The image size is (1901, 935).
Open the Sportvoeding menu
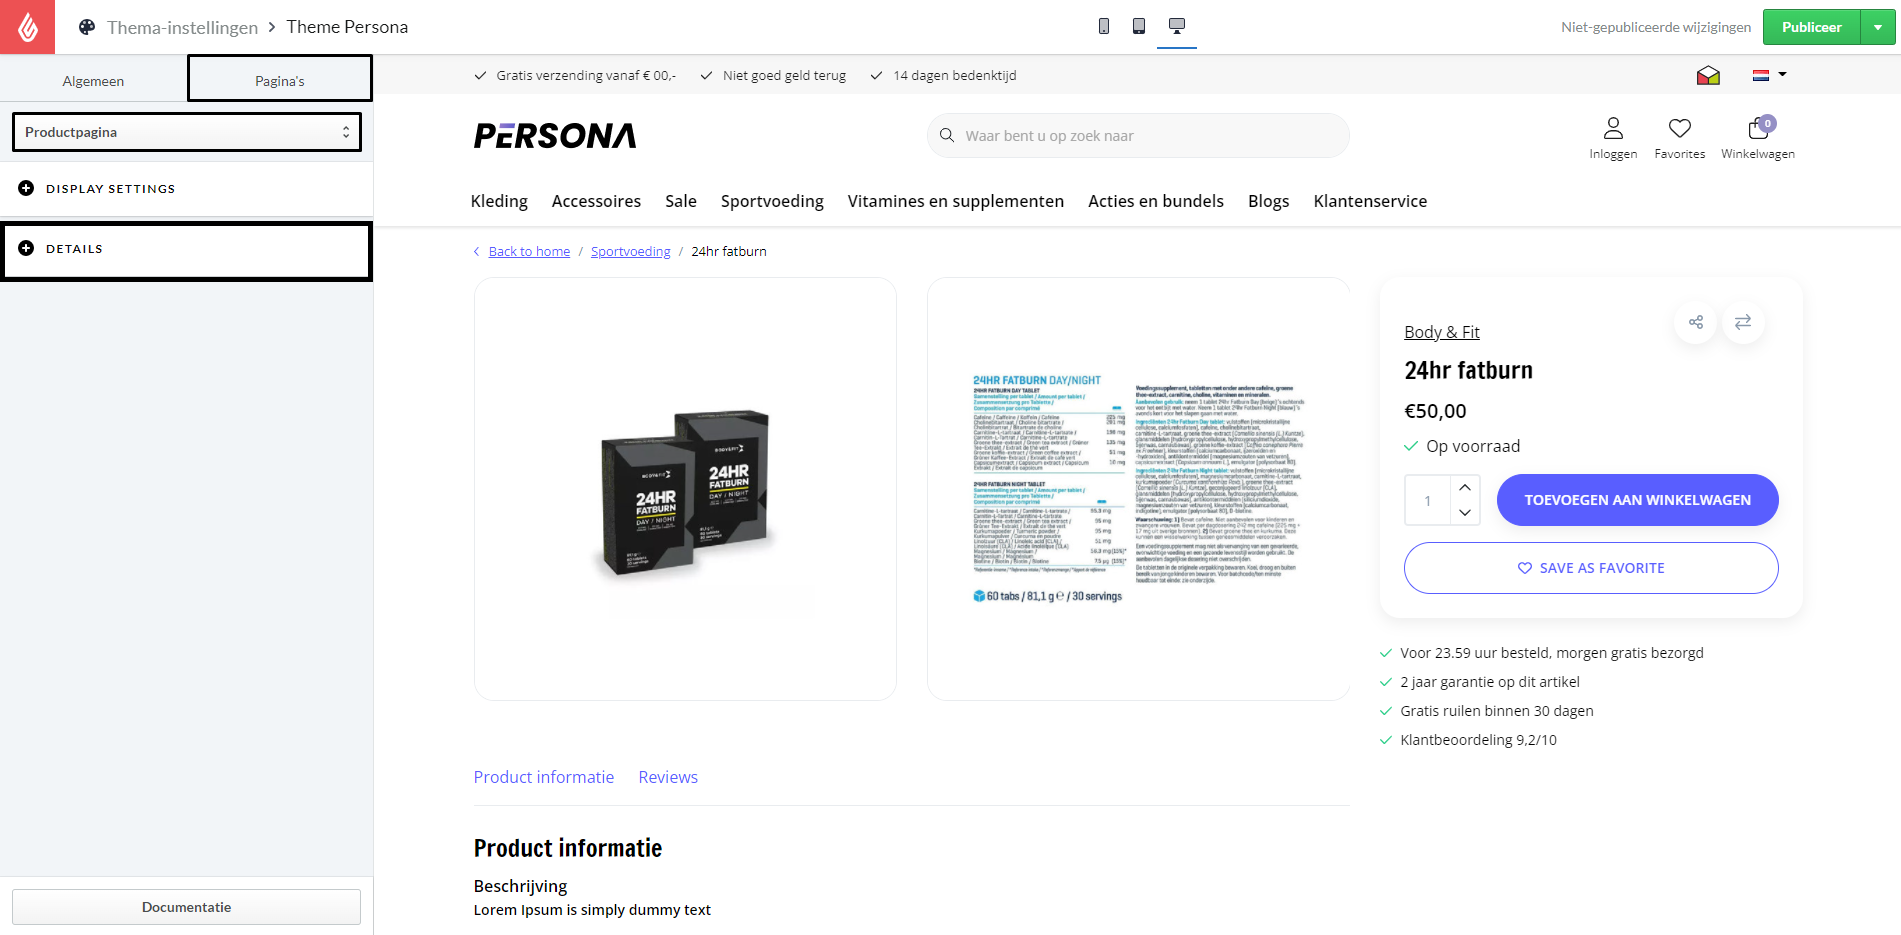(772, 201)
